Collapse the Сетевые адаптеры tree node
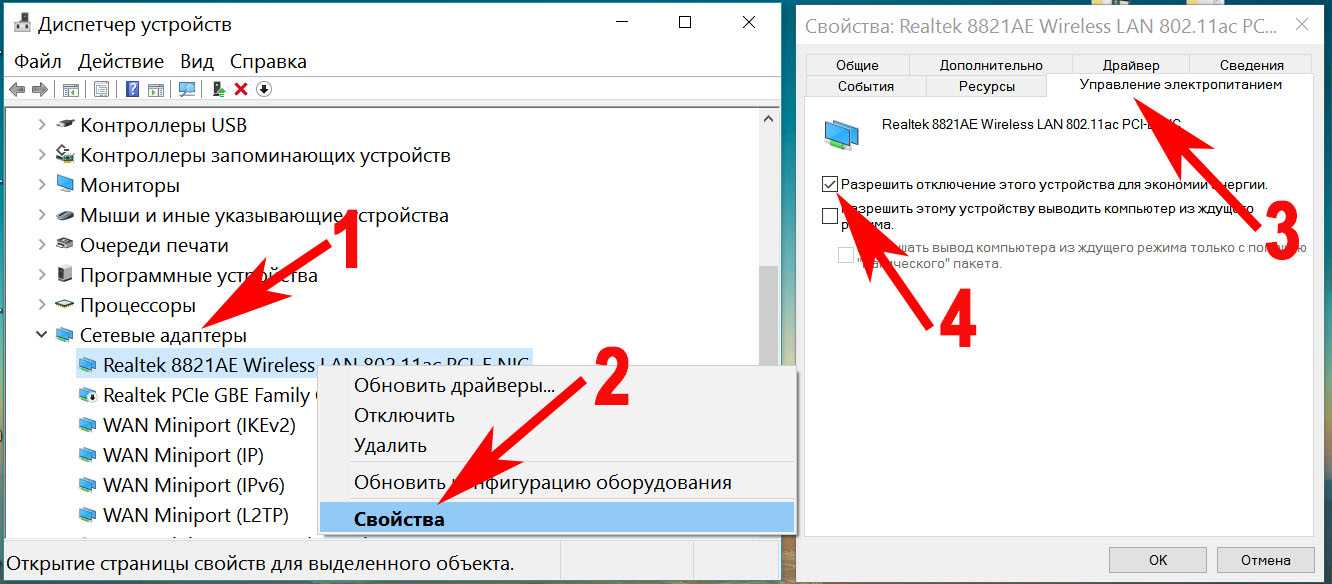The width and height of the screenshot is (1332, 584). (x=42, y=335)
